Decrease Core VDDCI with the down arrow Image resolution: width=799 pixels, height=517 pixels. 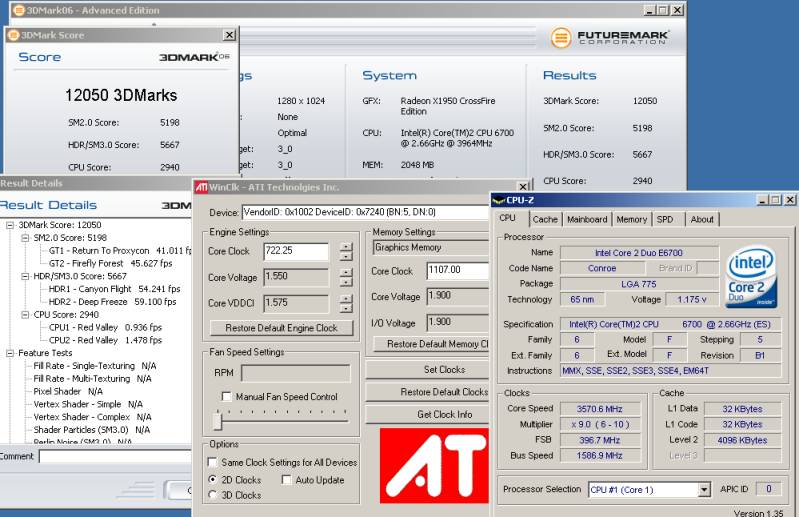point(346,308)
